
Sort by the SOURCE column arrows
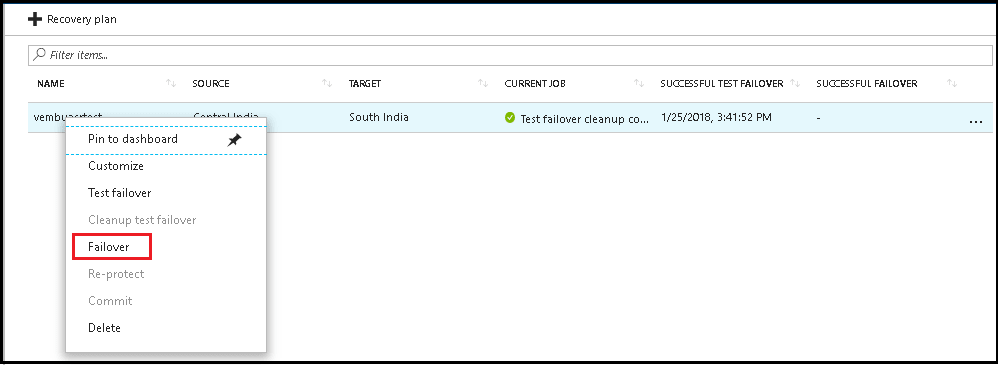(327, 83)
